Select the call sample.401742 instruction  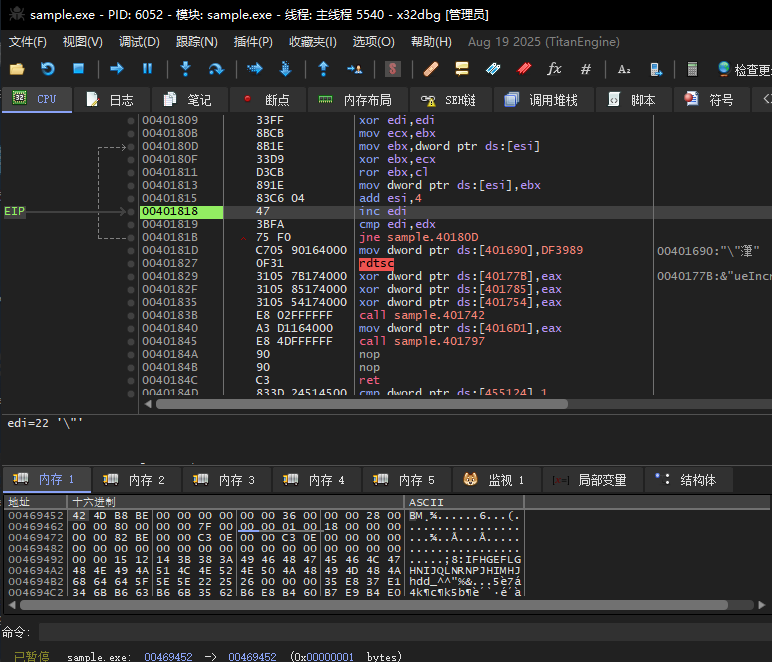pos(422,315)
